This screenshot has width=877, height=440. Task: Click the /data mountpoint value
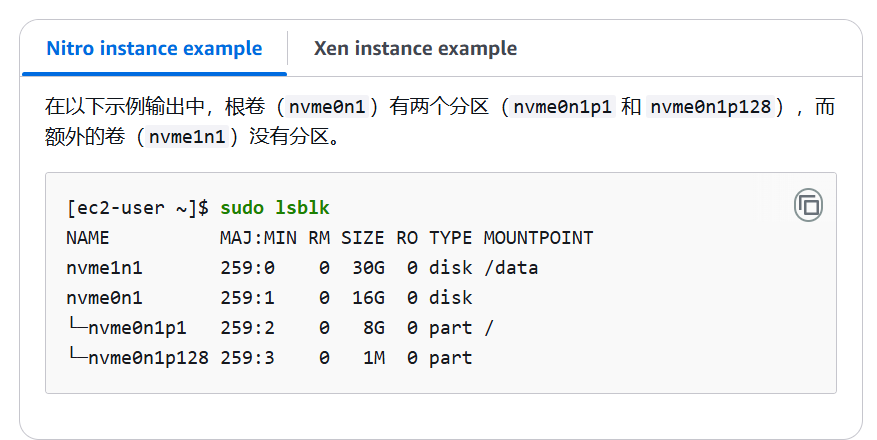tap(511, 268)
